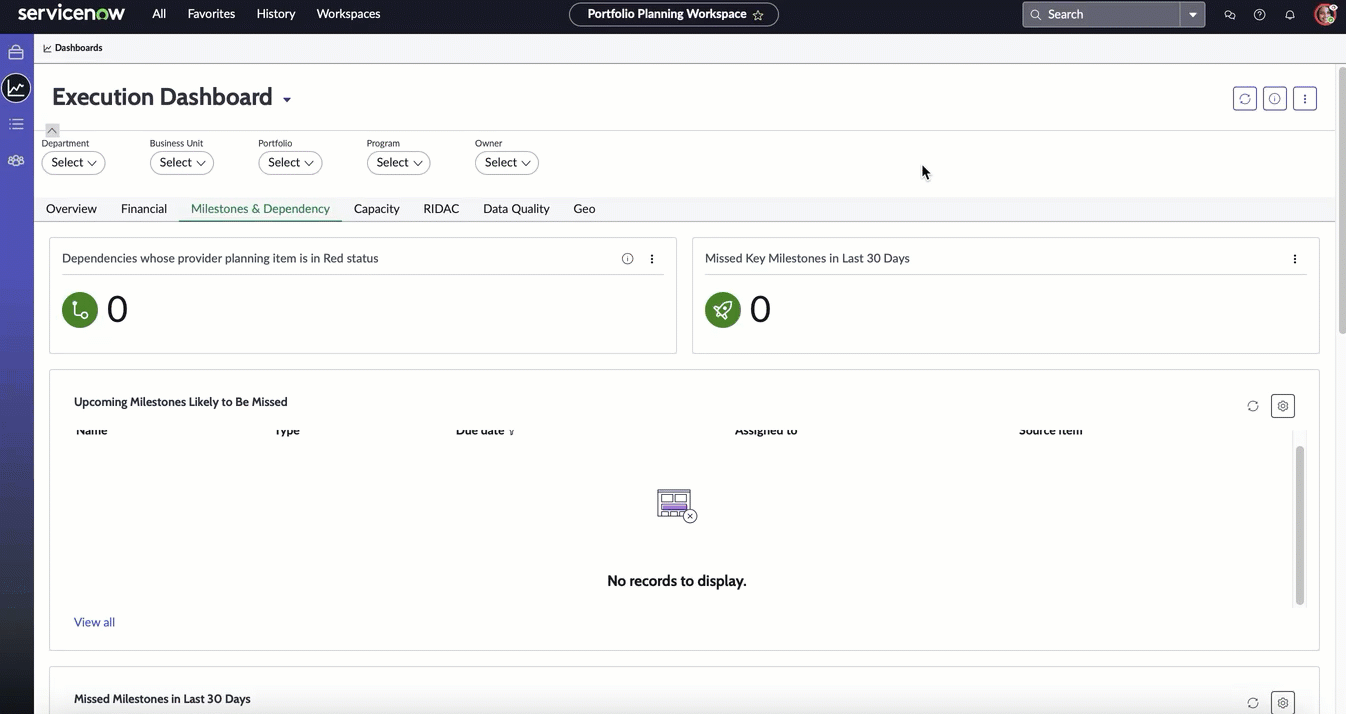Open Missed Key Milestones widget options menu

click(1295, 259)
